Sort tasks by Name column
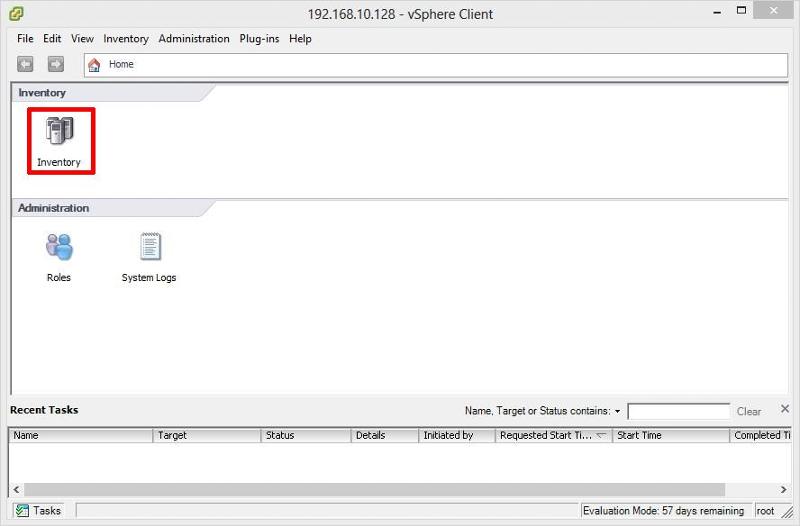This screenshot has height=526, width=800. click(x=81, y=435)
